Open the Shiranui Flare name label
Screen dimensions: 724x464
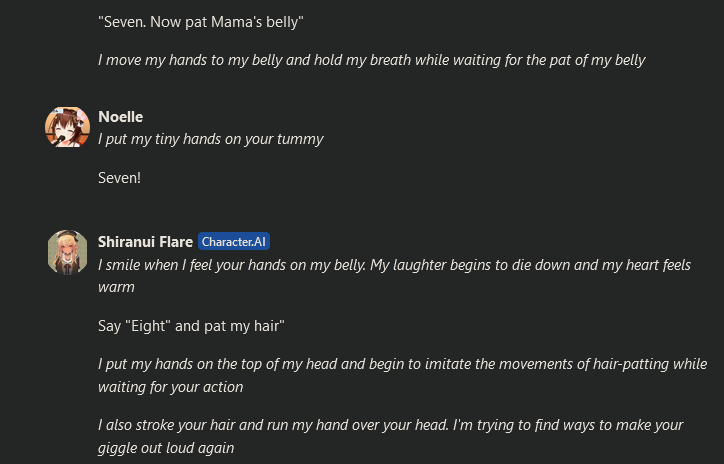pyautogui.click(x=145, y=241)
